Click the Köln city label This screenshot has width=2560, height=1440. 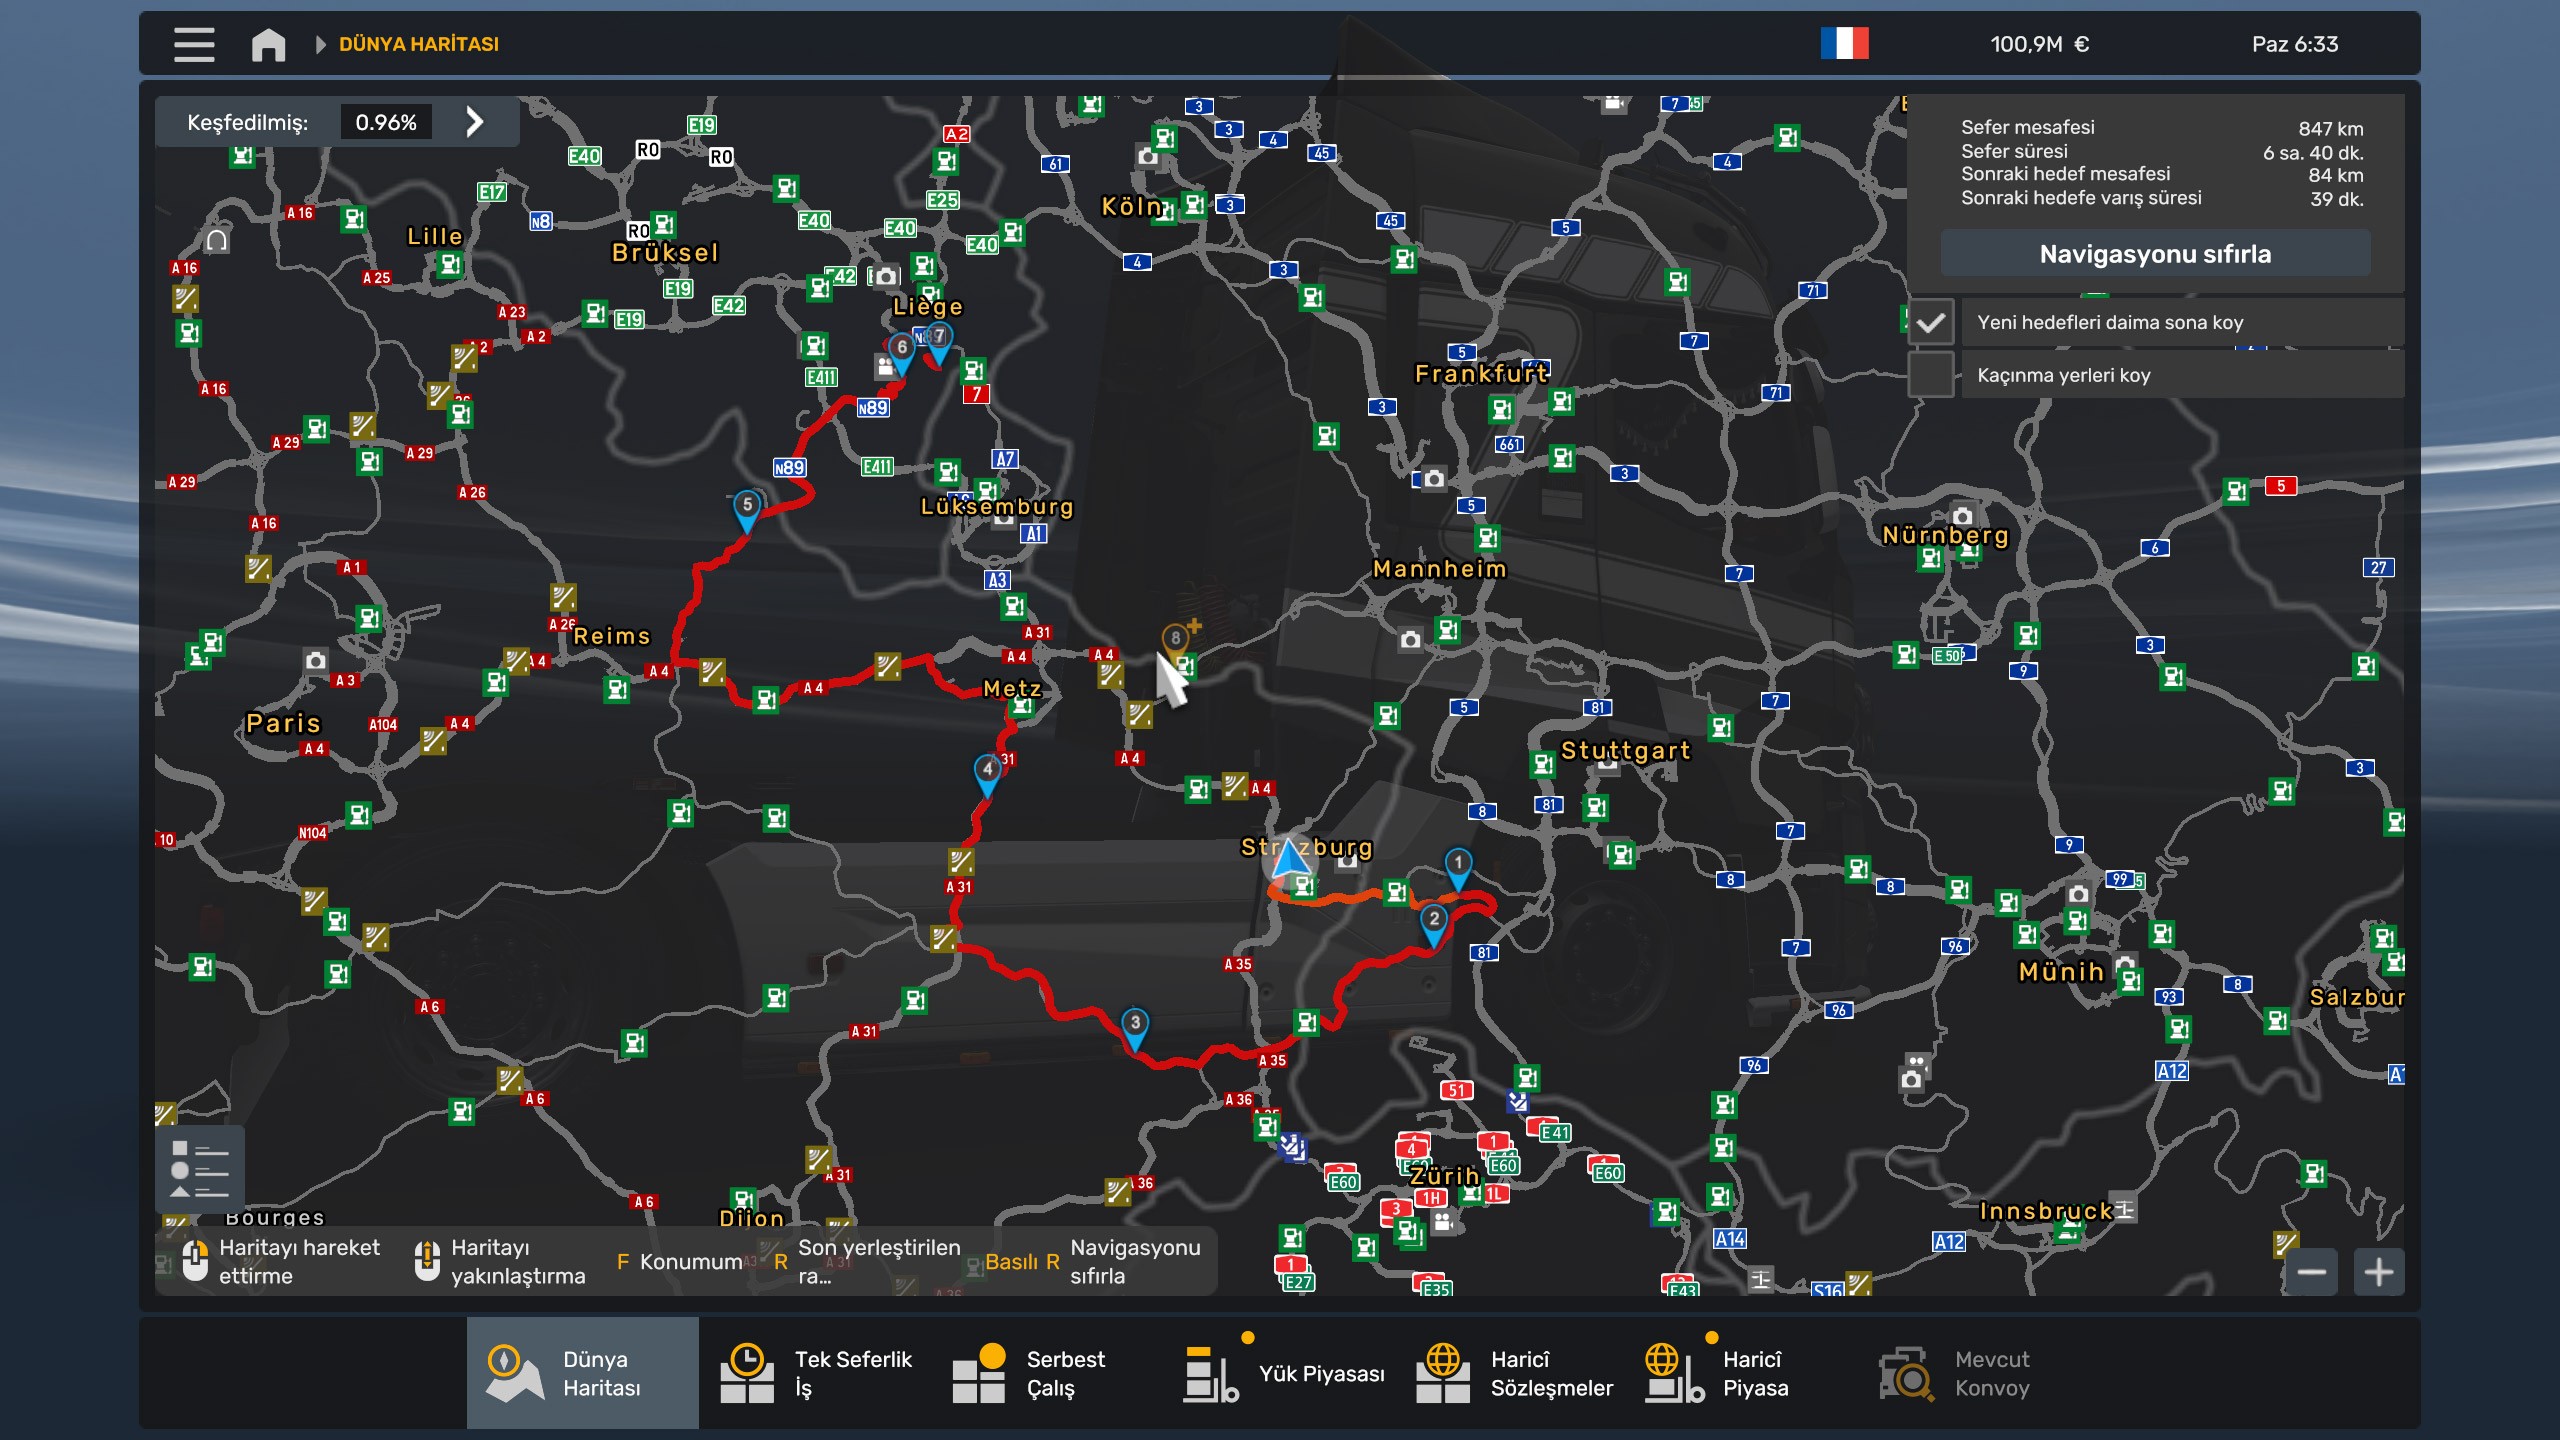point(1131,207)
